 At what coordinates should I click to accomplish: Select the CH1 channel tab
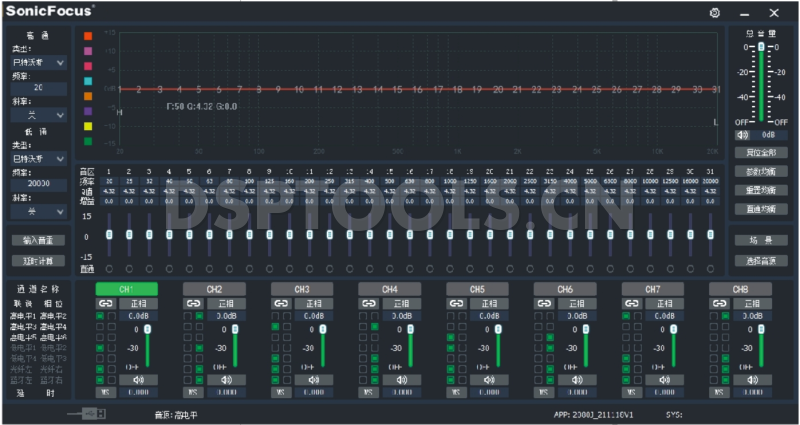click(x=127, y=289)
